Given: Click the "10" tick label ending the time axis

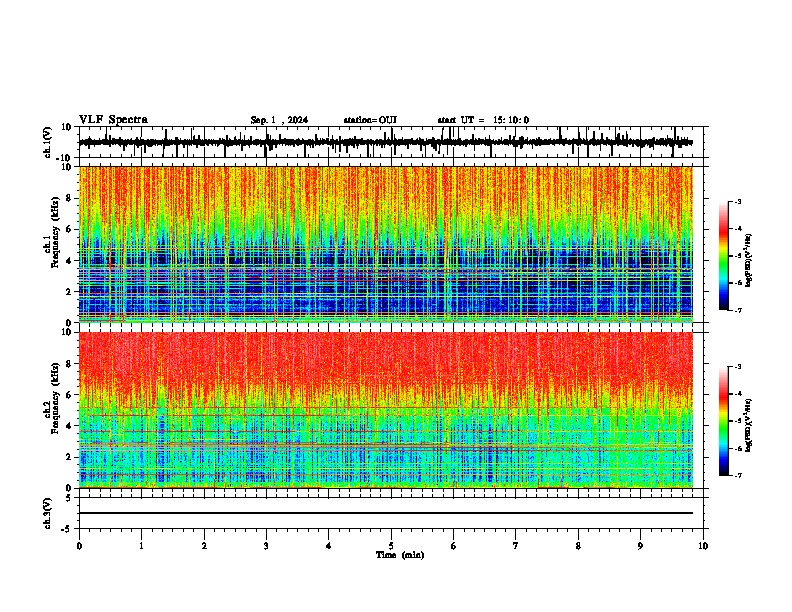Looking at the screenshot, I should click(703, 546).
